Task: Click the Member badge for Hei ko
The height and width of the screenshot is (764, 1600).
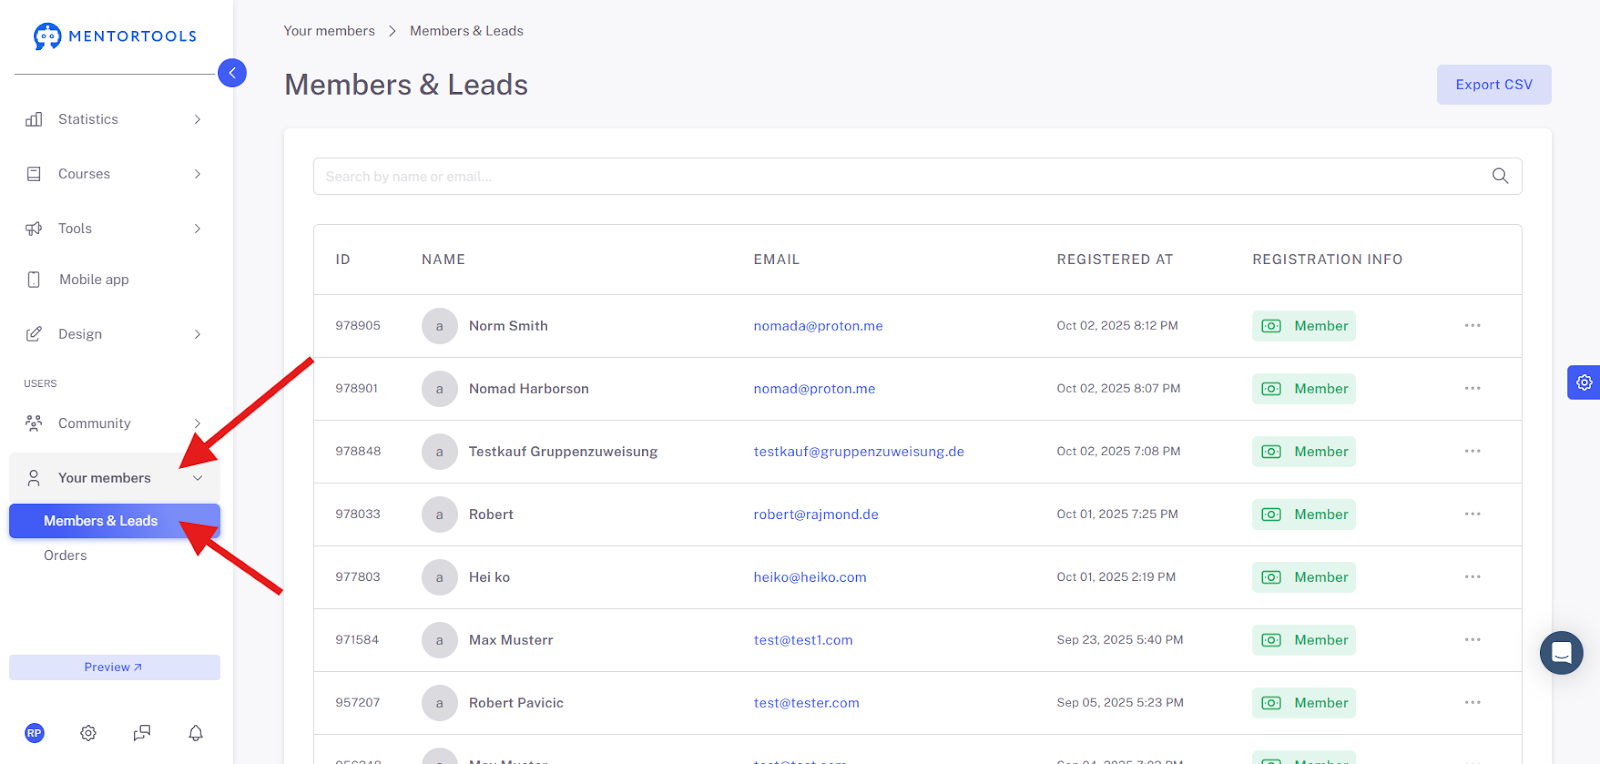Action: tap(1304, 577)
